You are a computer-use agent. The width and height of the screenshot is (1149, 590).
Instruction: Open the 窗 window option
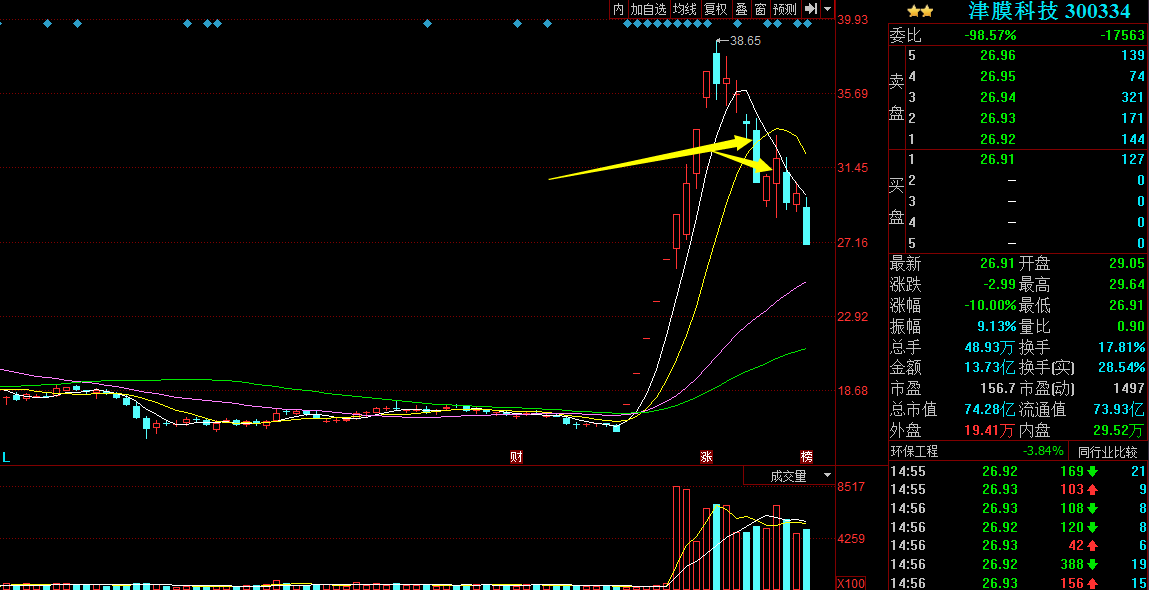(760, 9)
